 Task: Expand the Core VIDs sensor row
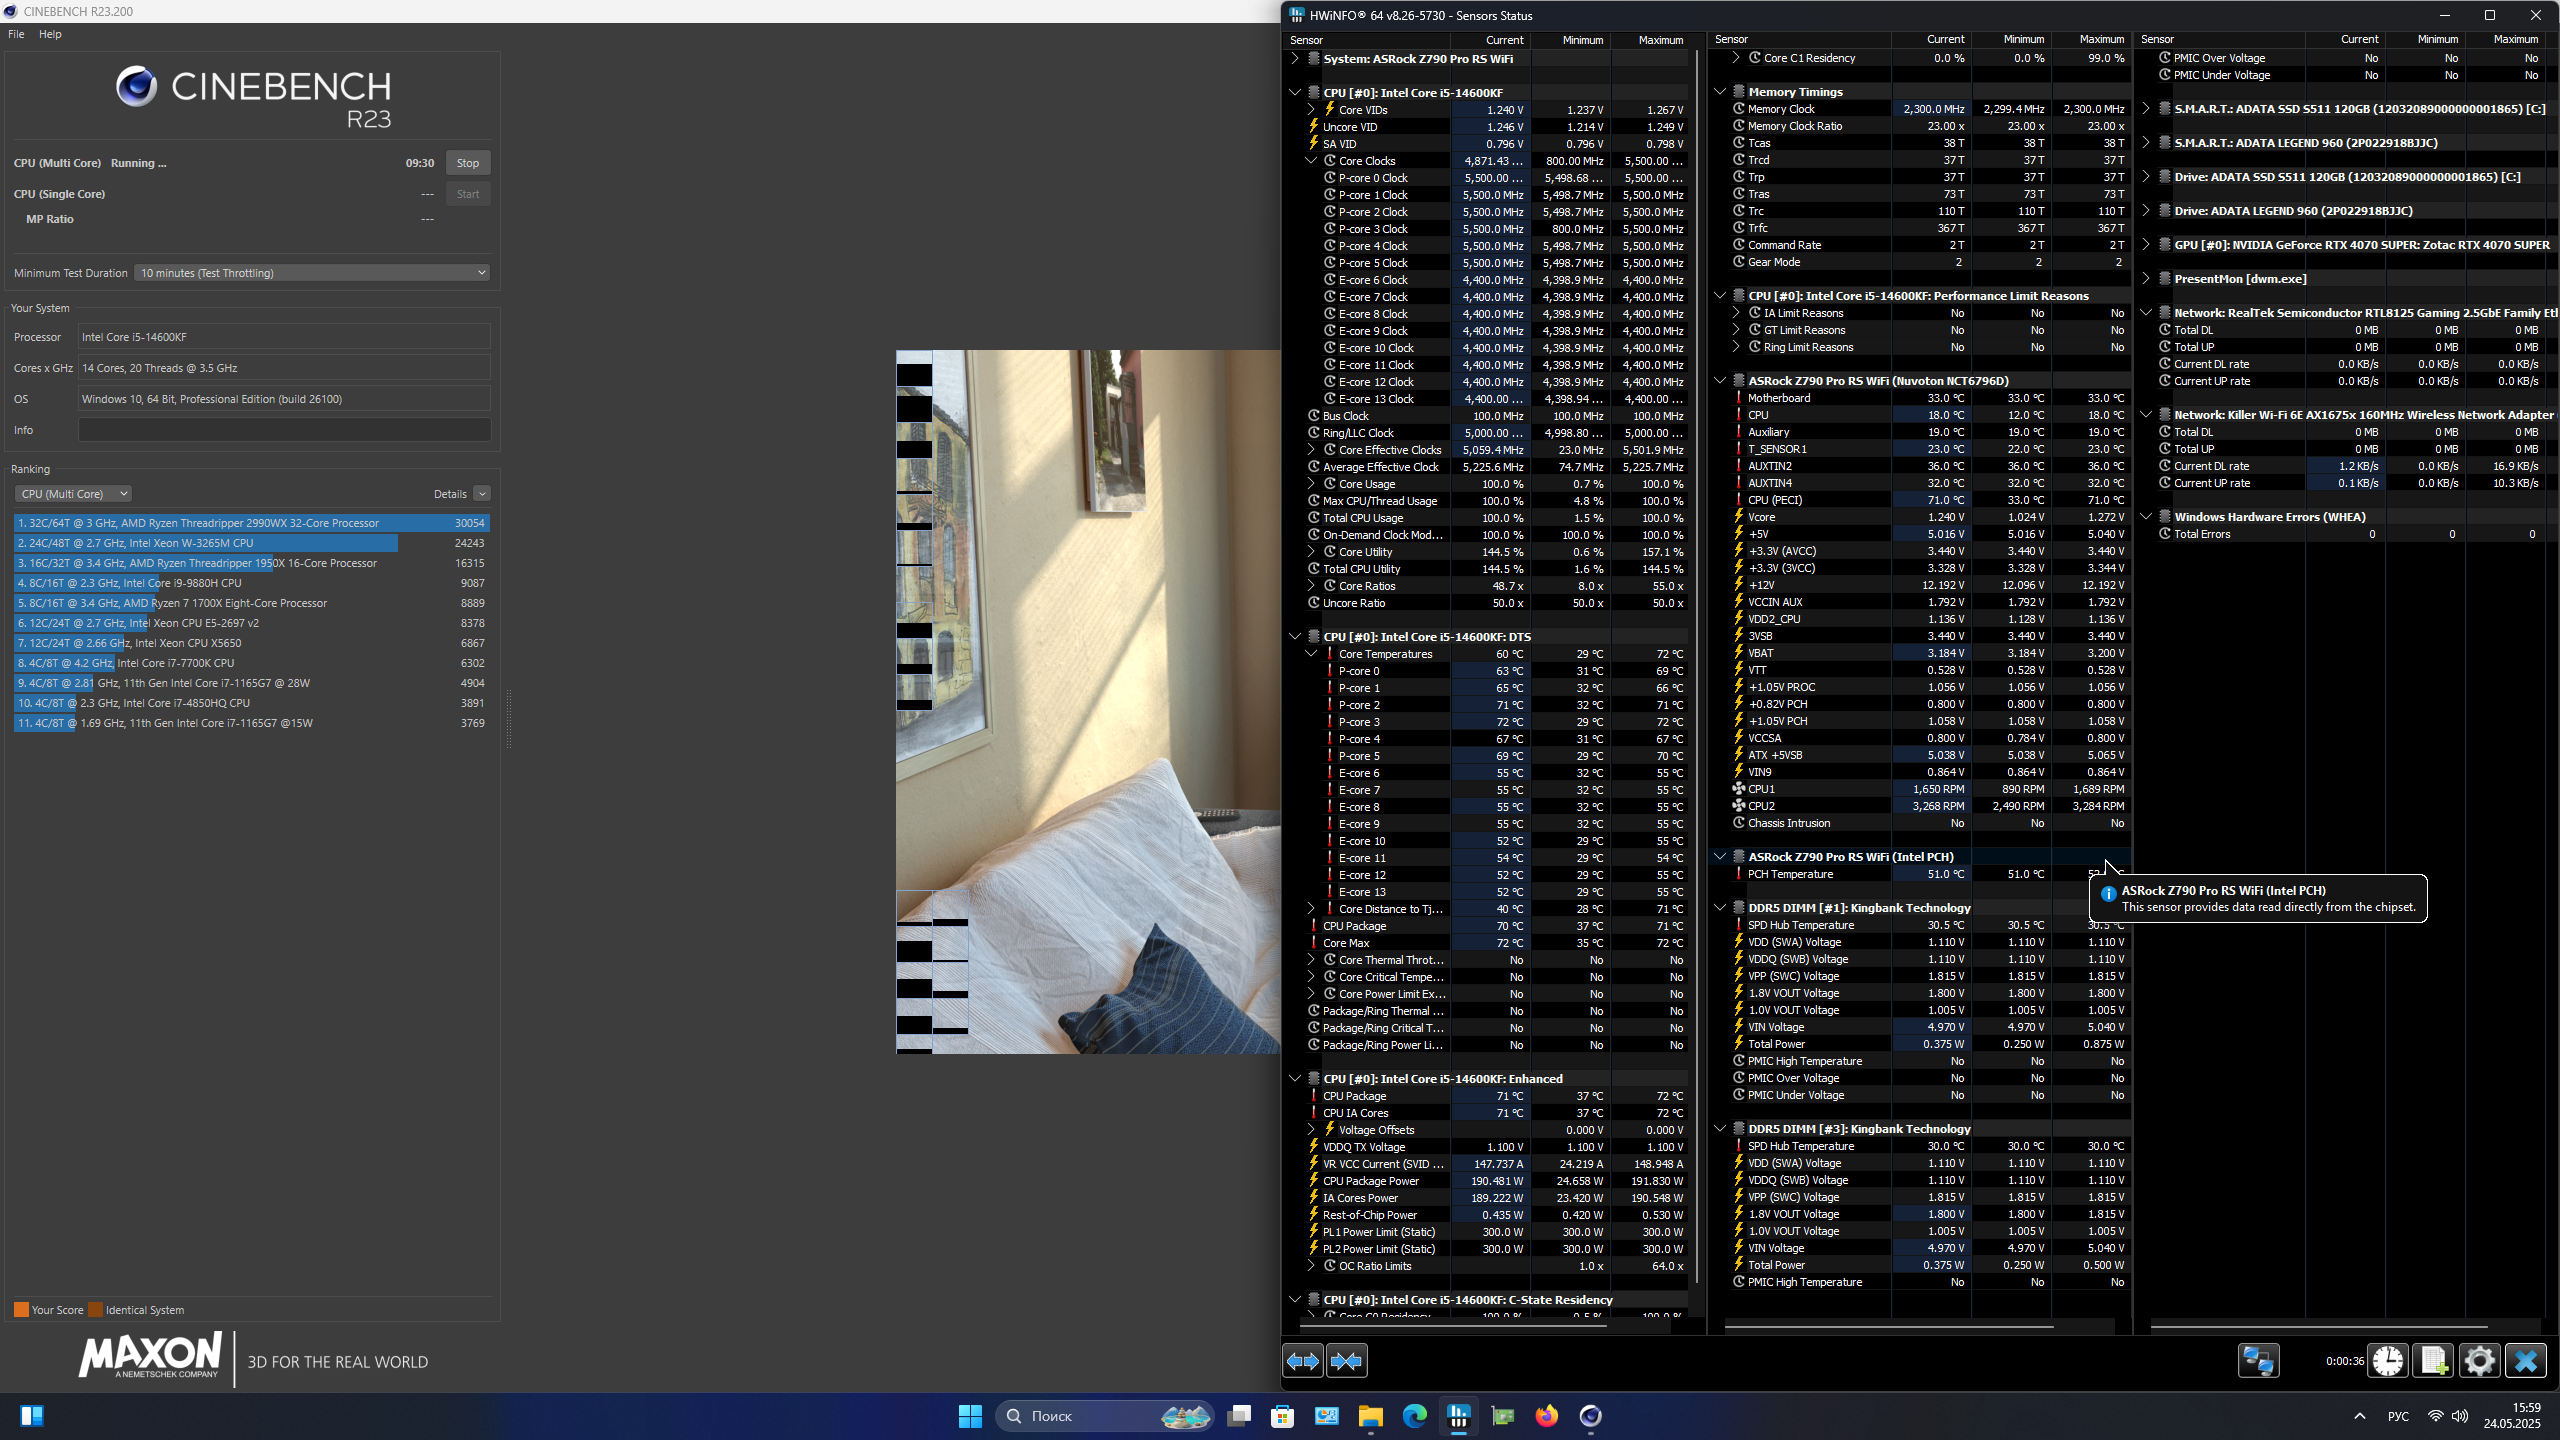(1311, 110)
